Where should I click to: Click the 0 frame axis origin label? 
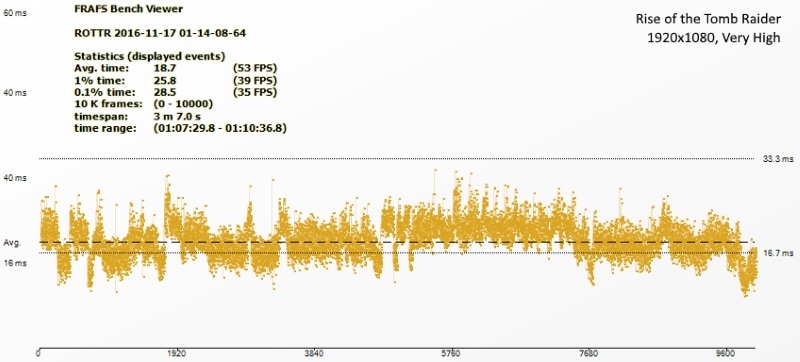point(39,353)
